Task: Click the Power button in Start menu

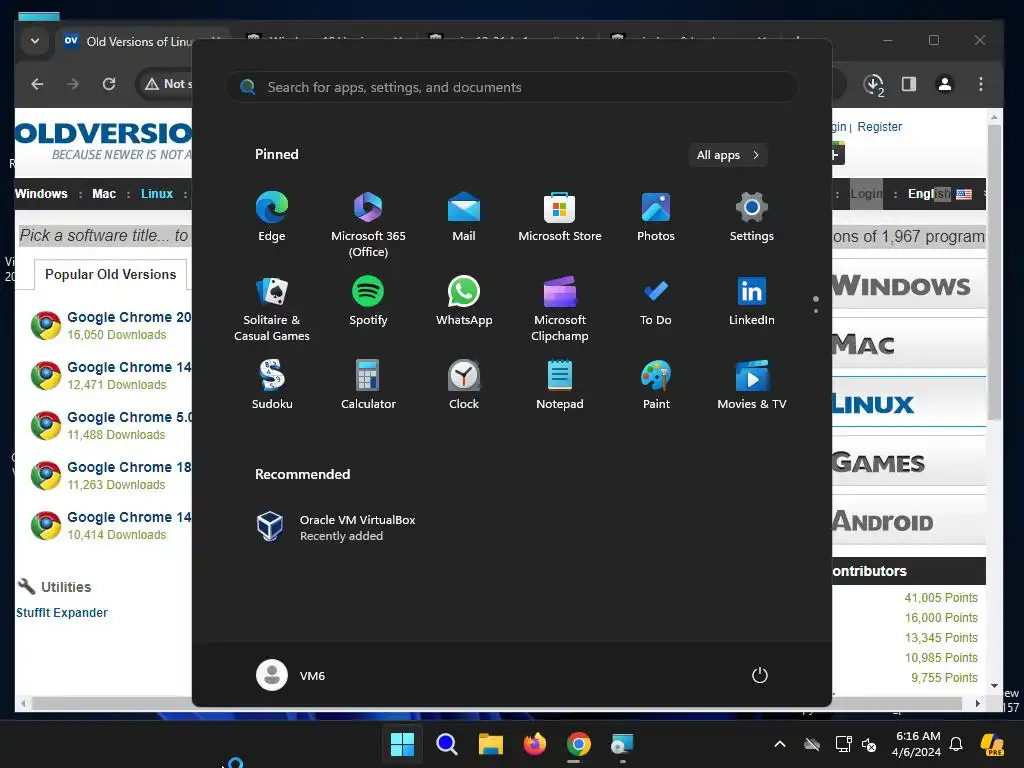Action: point(760,675)
